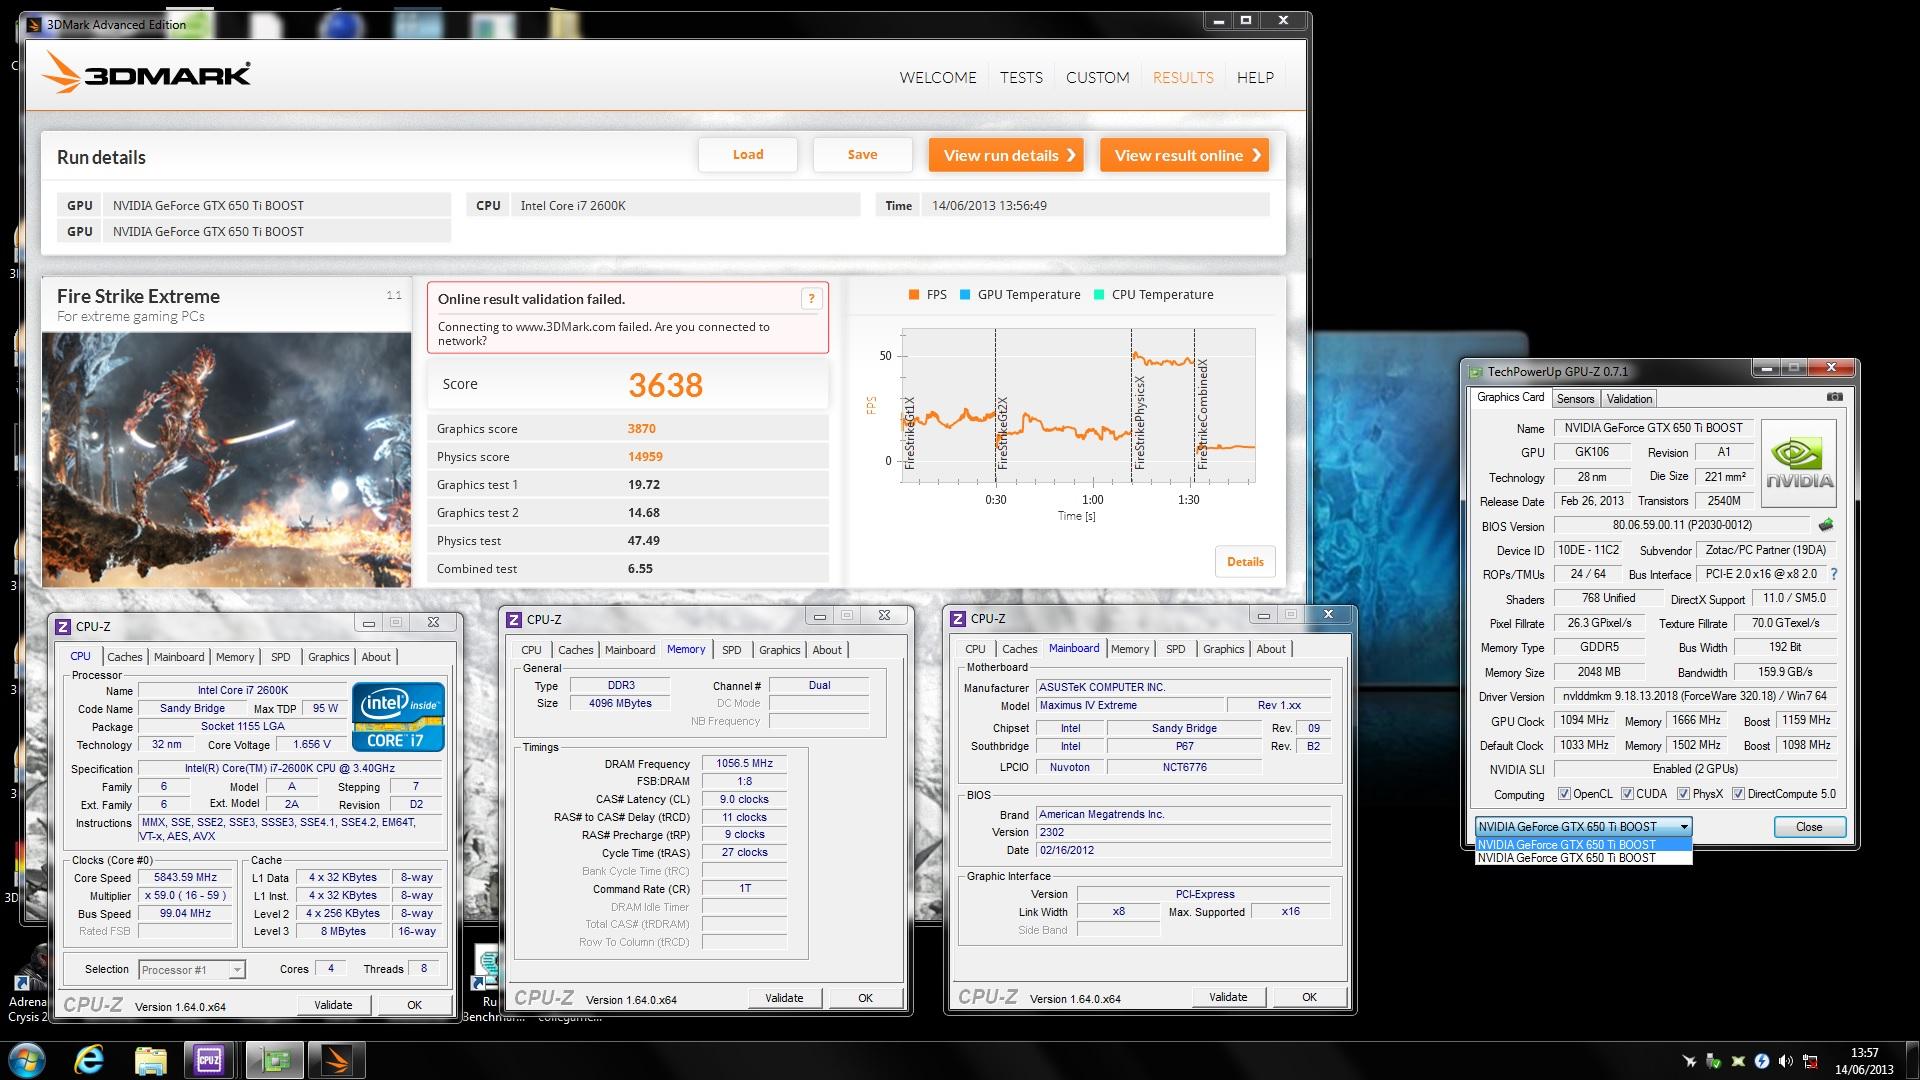The height and width of the screenshot is (1080, 1920).
Task: Toggle the PhysX checkbox in GPU-Z
Action: pyautogui.click(x=1684, y=794)
